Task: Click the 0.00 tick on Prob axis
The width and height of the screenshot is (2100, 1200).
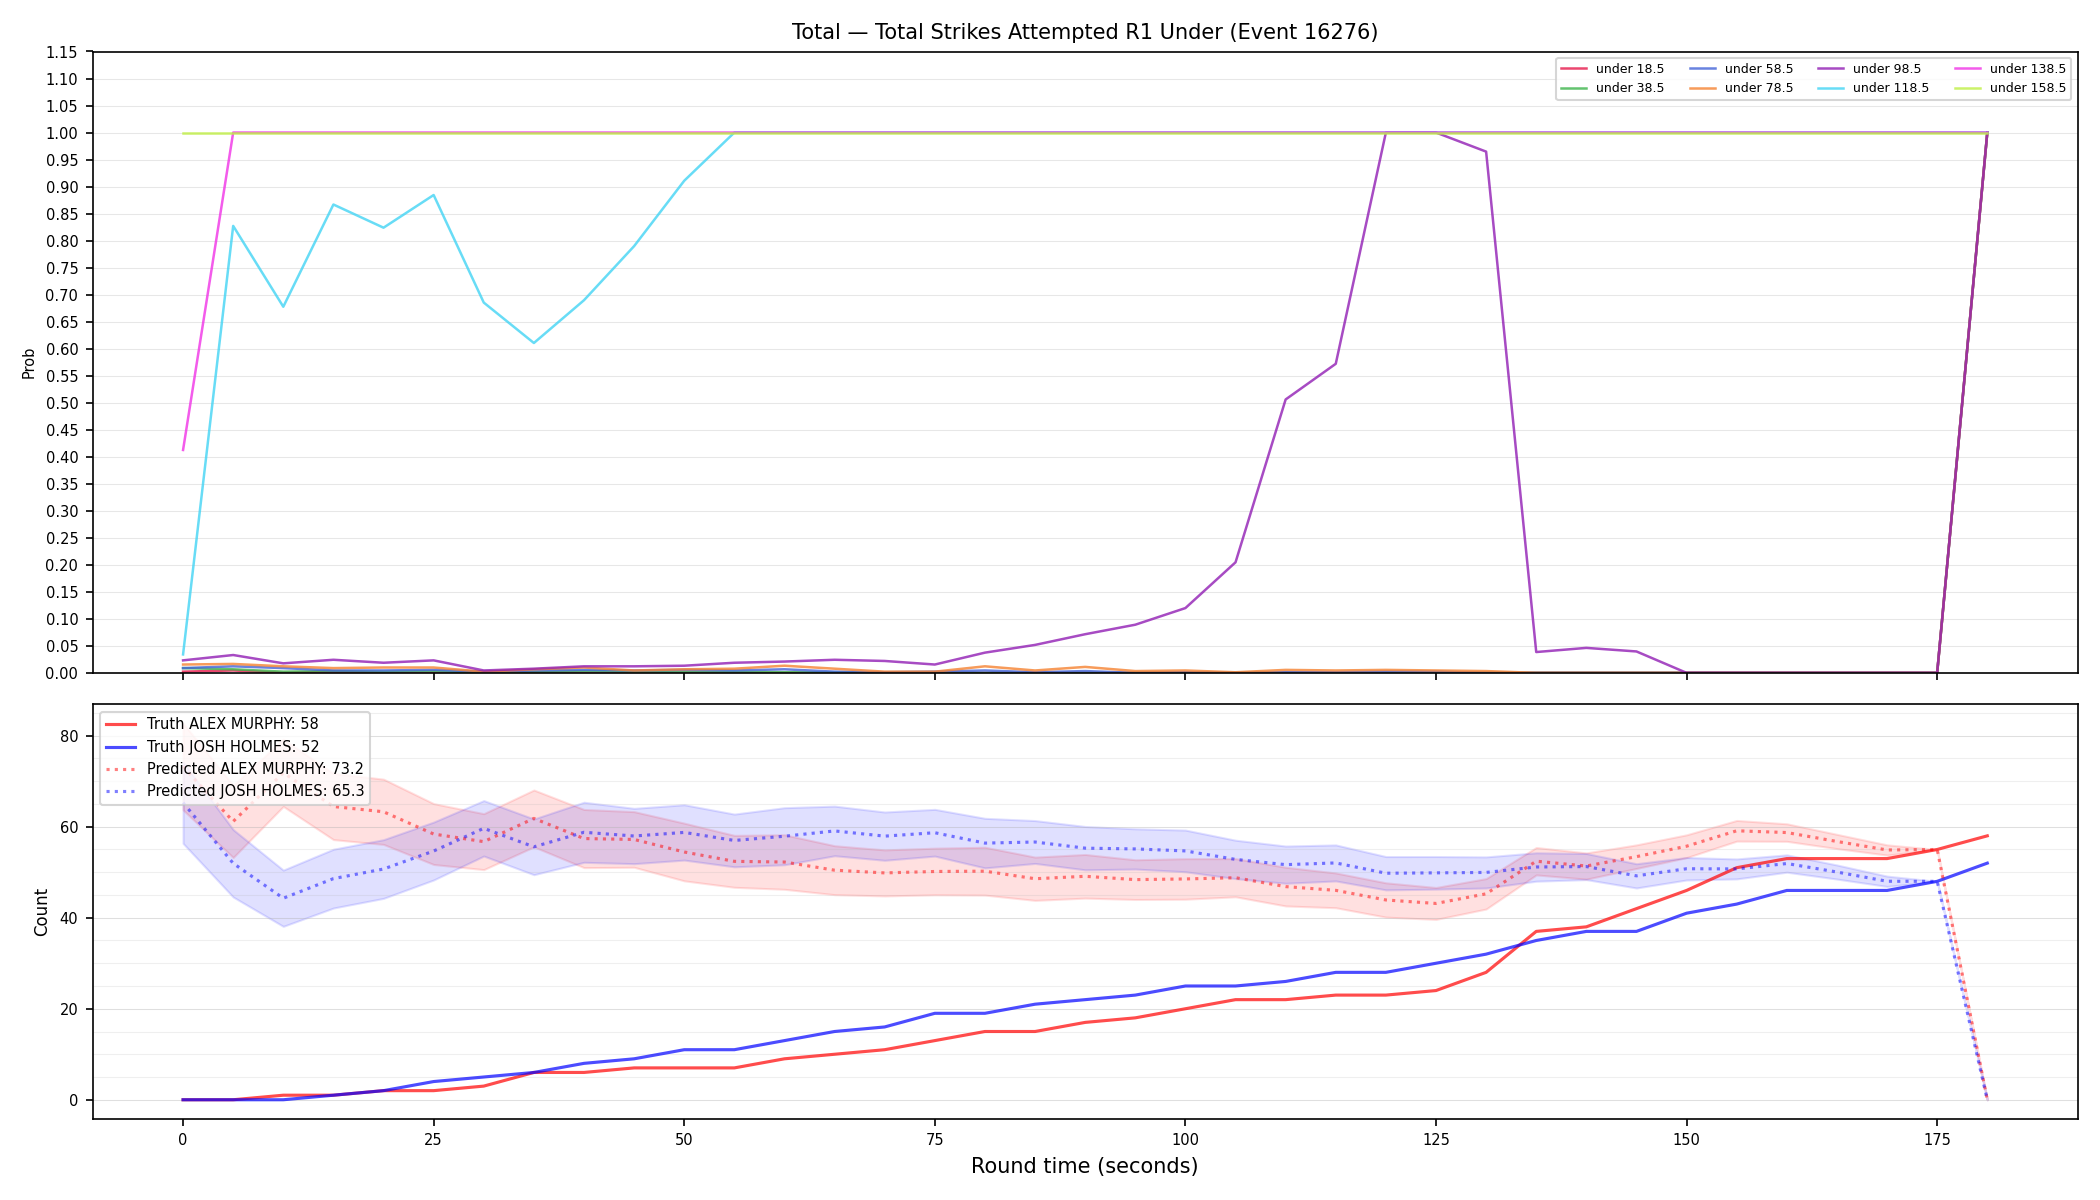Action: click(x=63, y=674)
